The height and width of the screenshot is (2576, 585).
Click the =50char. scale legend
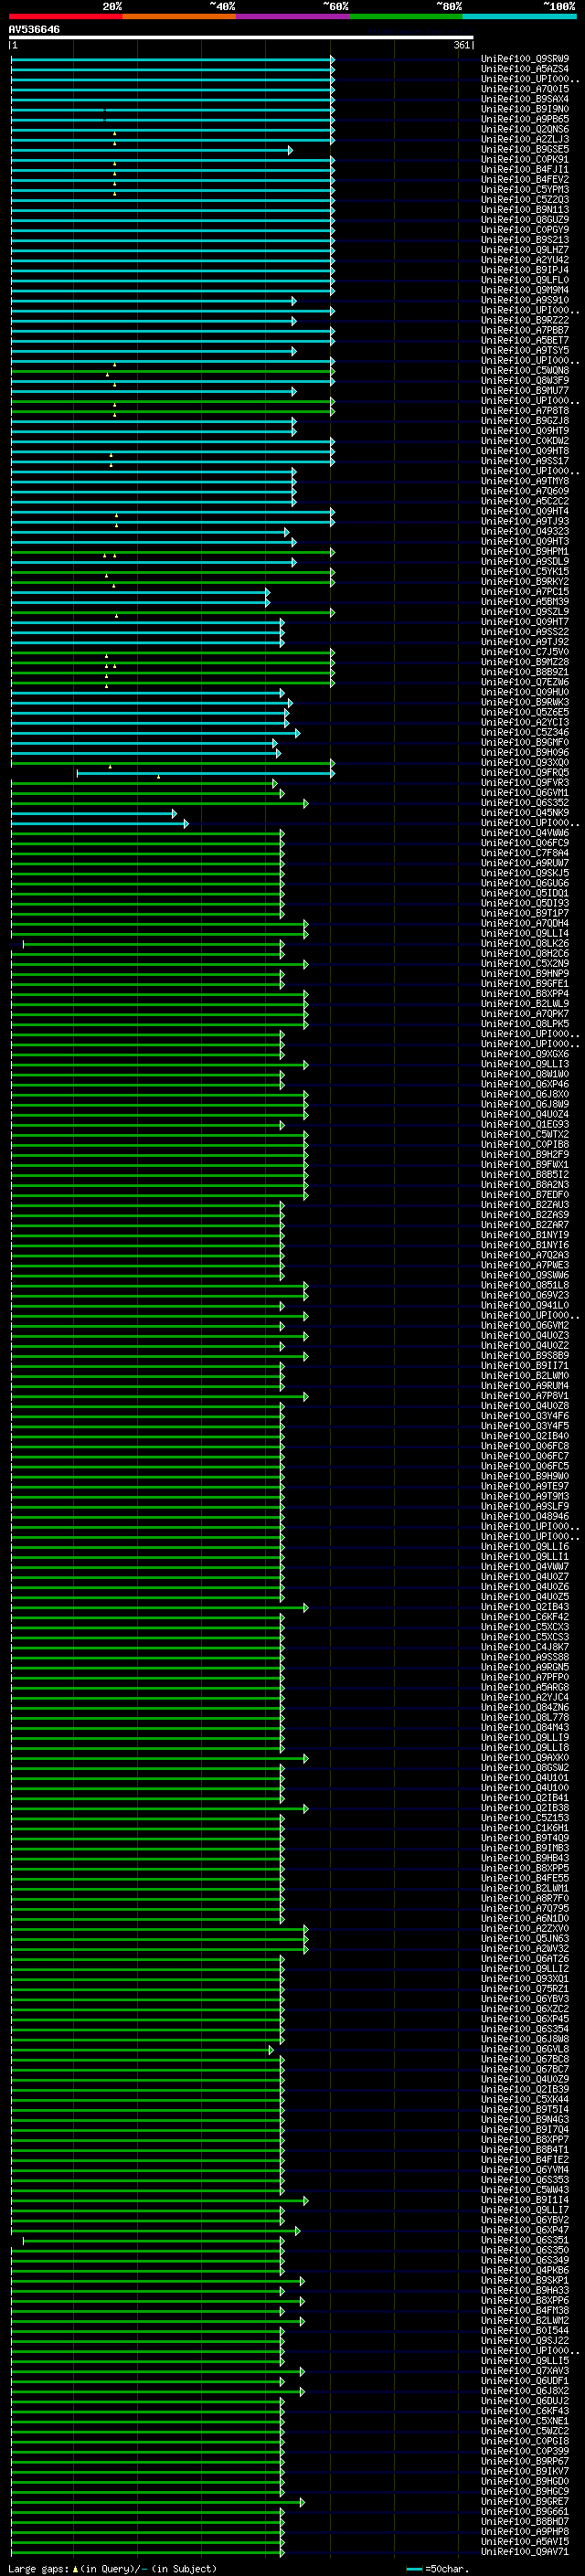coord(438,2568)
